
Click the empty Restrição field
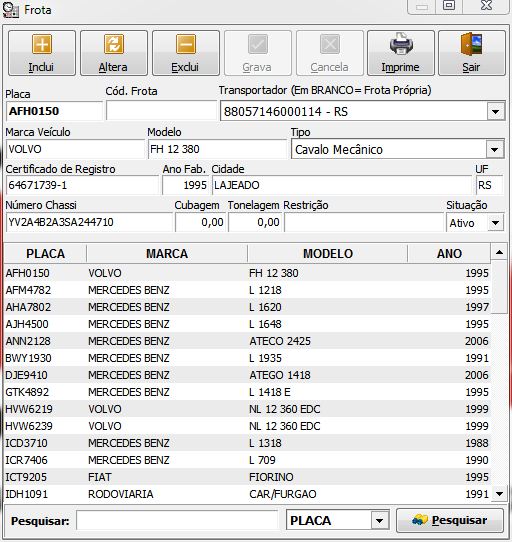(x=364, y=222)
